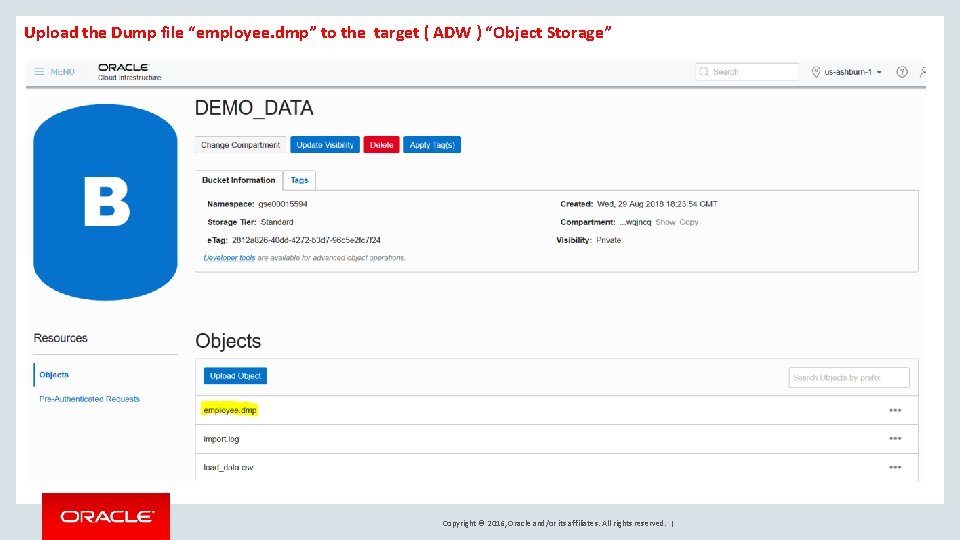
Task: Click the Created date value
Action: click(657, 204)
